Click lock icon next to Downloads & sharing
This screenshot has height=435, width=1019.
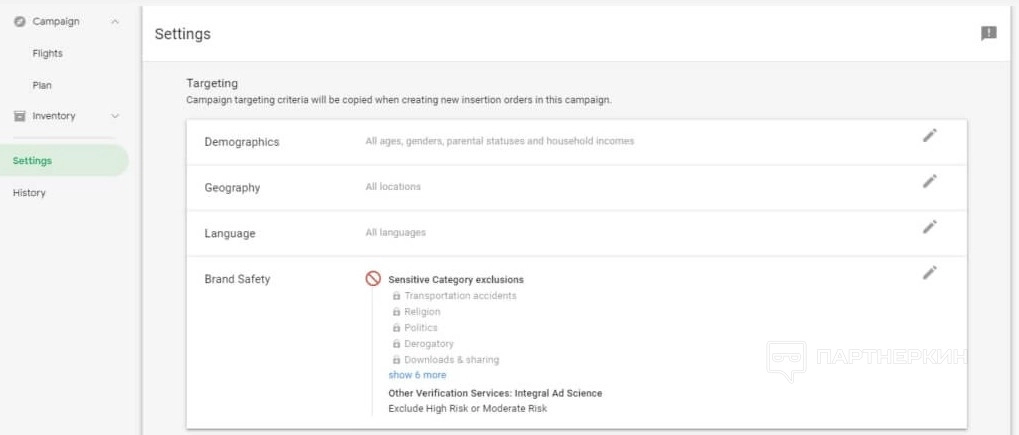tap(396, 360)
